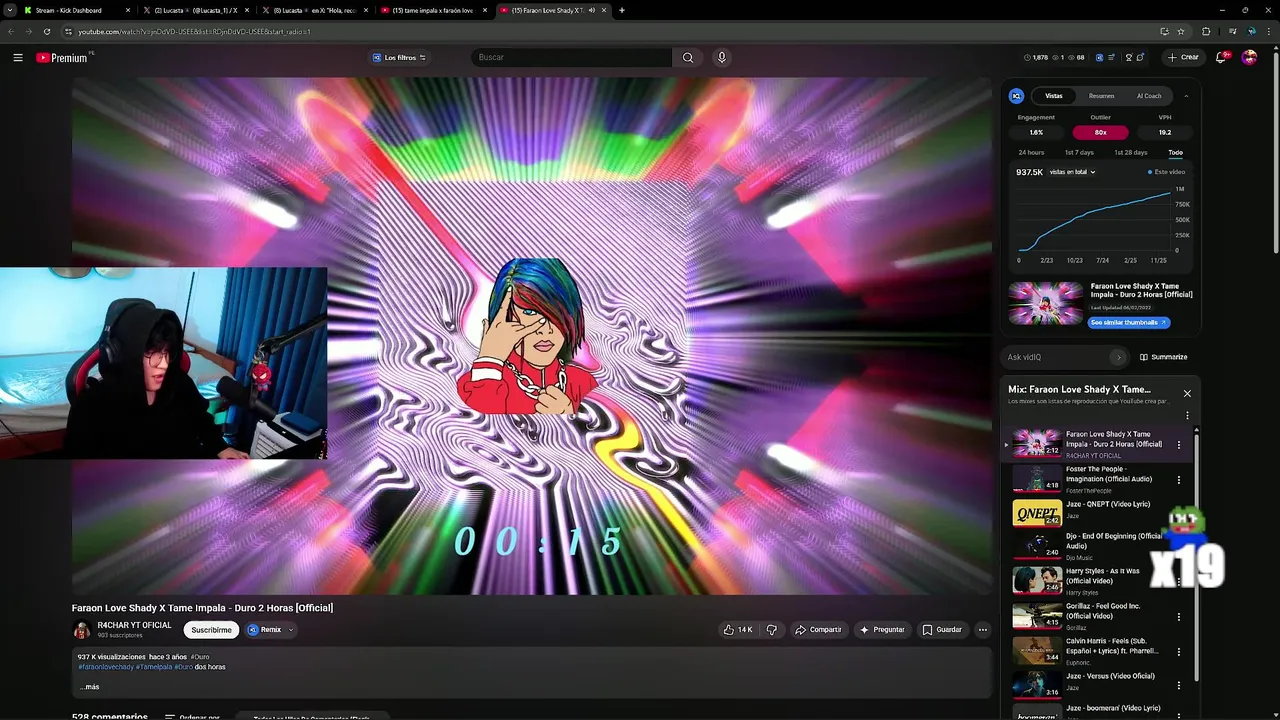This screenshot has height=720, width=1280.
Task: Open the YouTube hamburger guide menu
Action: (18, 57)
